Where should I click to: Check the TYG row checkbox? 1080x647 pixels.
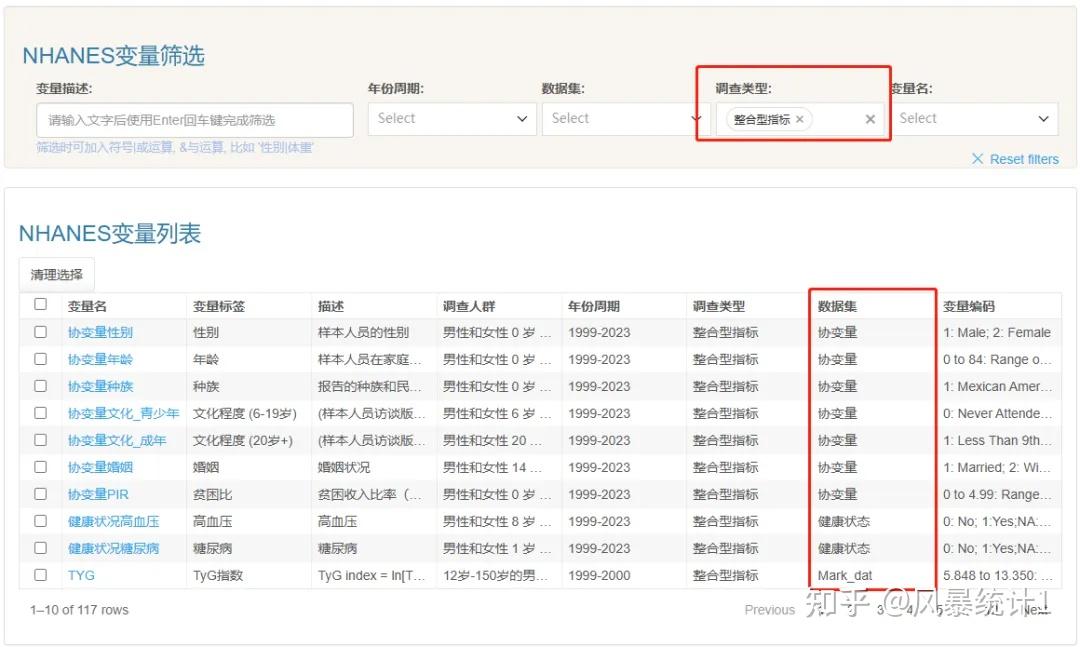40,575
